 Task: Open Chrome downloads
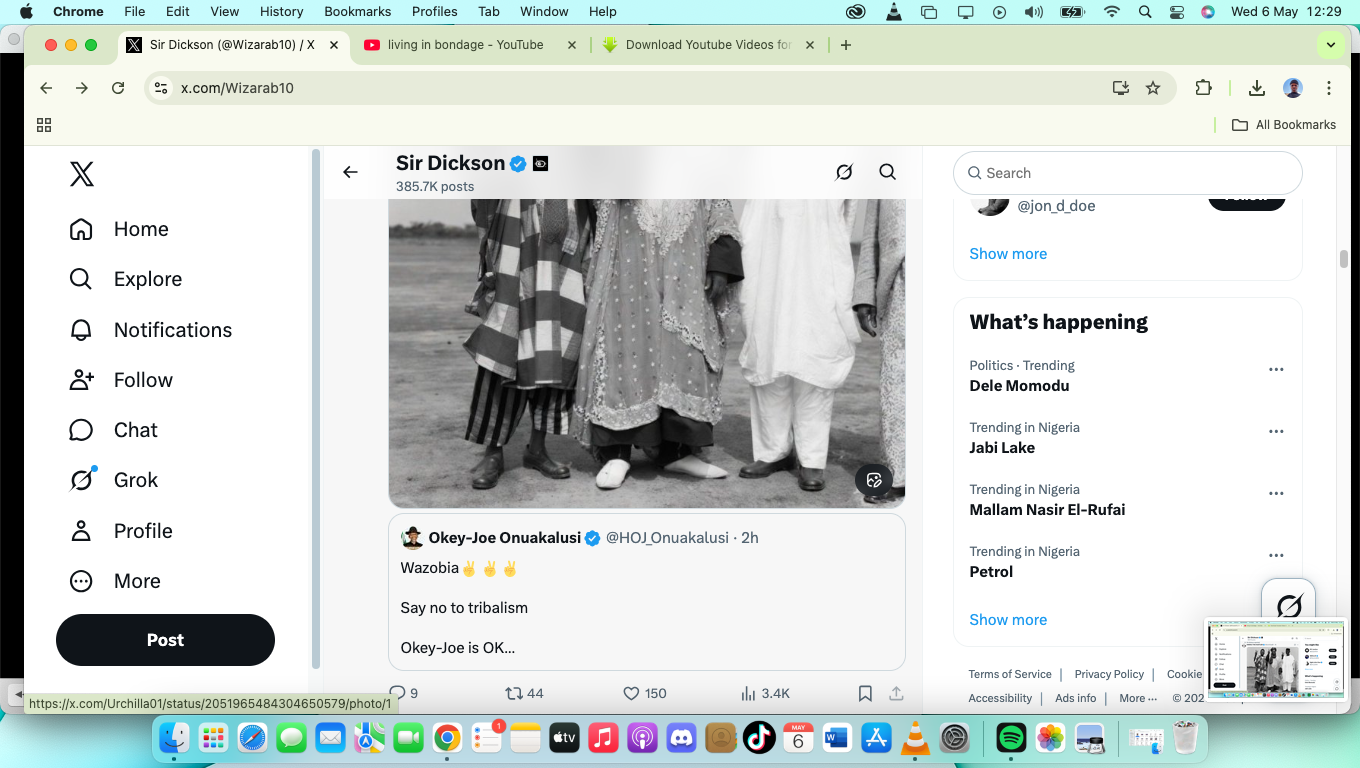pos(1257,88)
